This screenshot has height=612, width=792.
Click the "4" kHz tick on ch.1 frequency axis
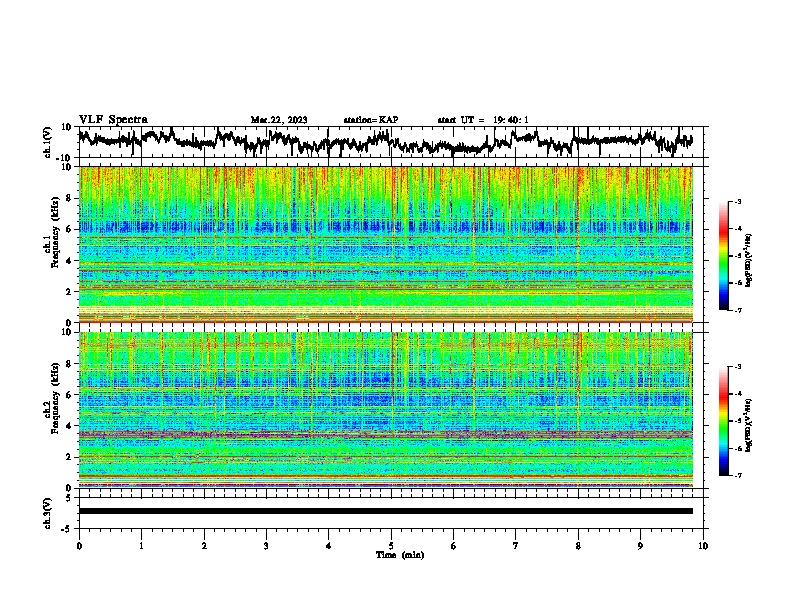(69, 261)
